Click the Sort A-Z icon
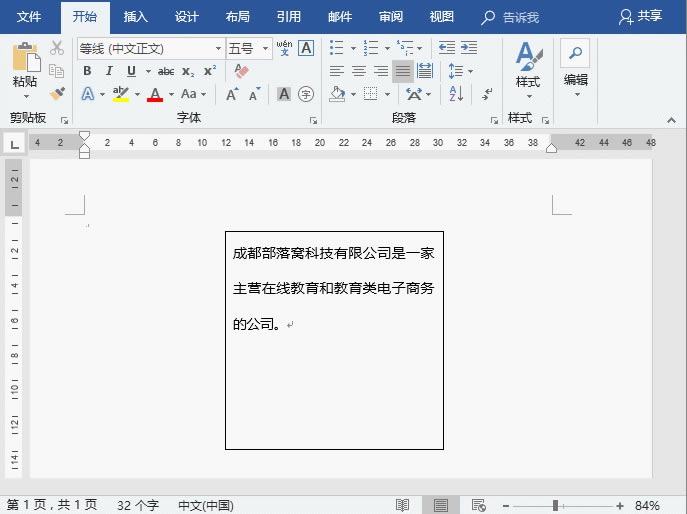Image resolution: width=687 pixels, height=514 pixels. tap(456, 94)
